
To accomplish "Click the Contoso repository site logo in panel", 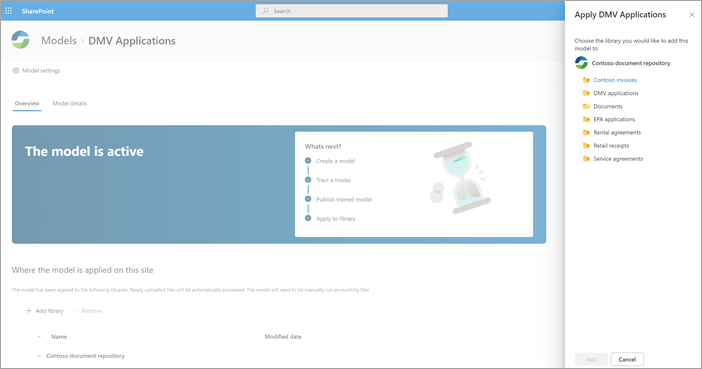I will pos(581,63).
